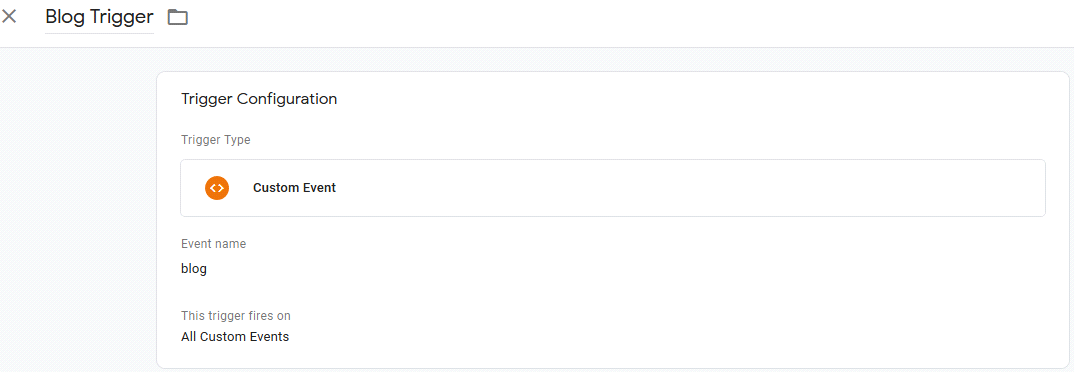This screenshot has height=372, width=1074.
Task: Click empty space inside the Trigger Configuration card
Action: (x=685, y=110)
